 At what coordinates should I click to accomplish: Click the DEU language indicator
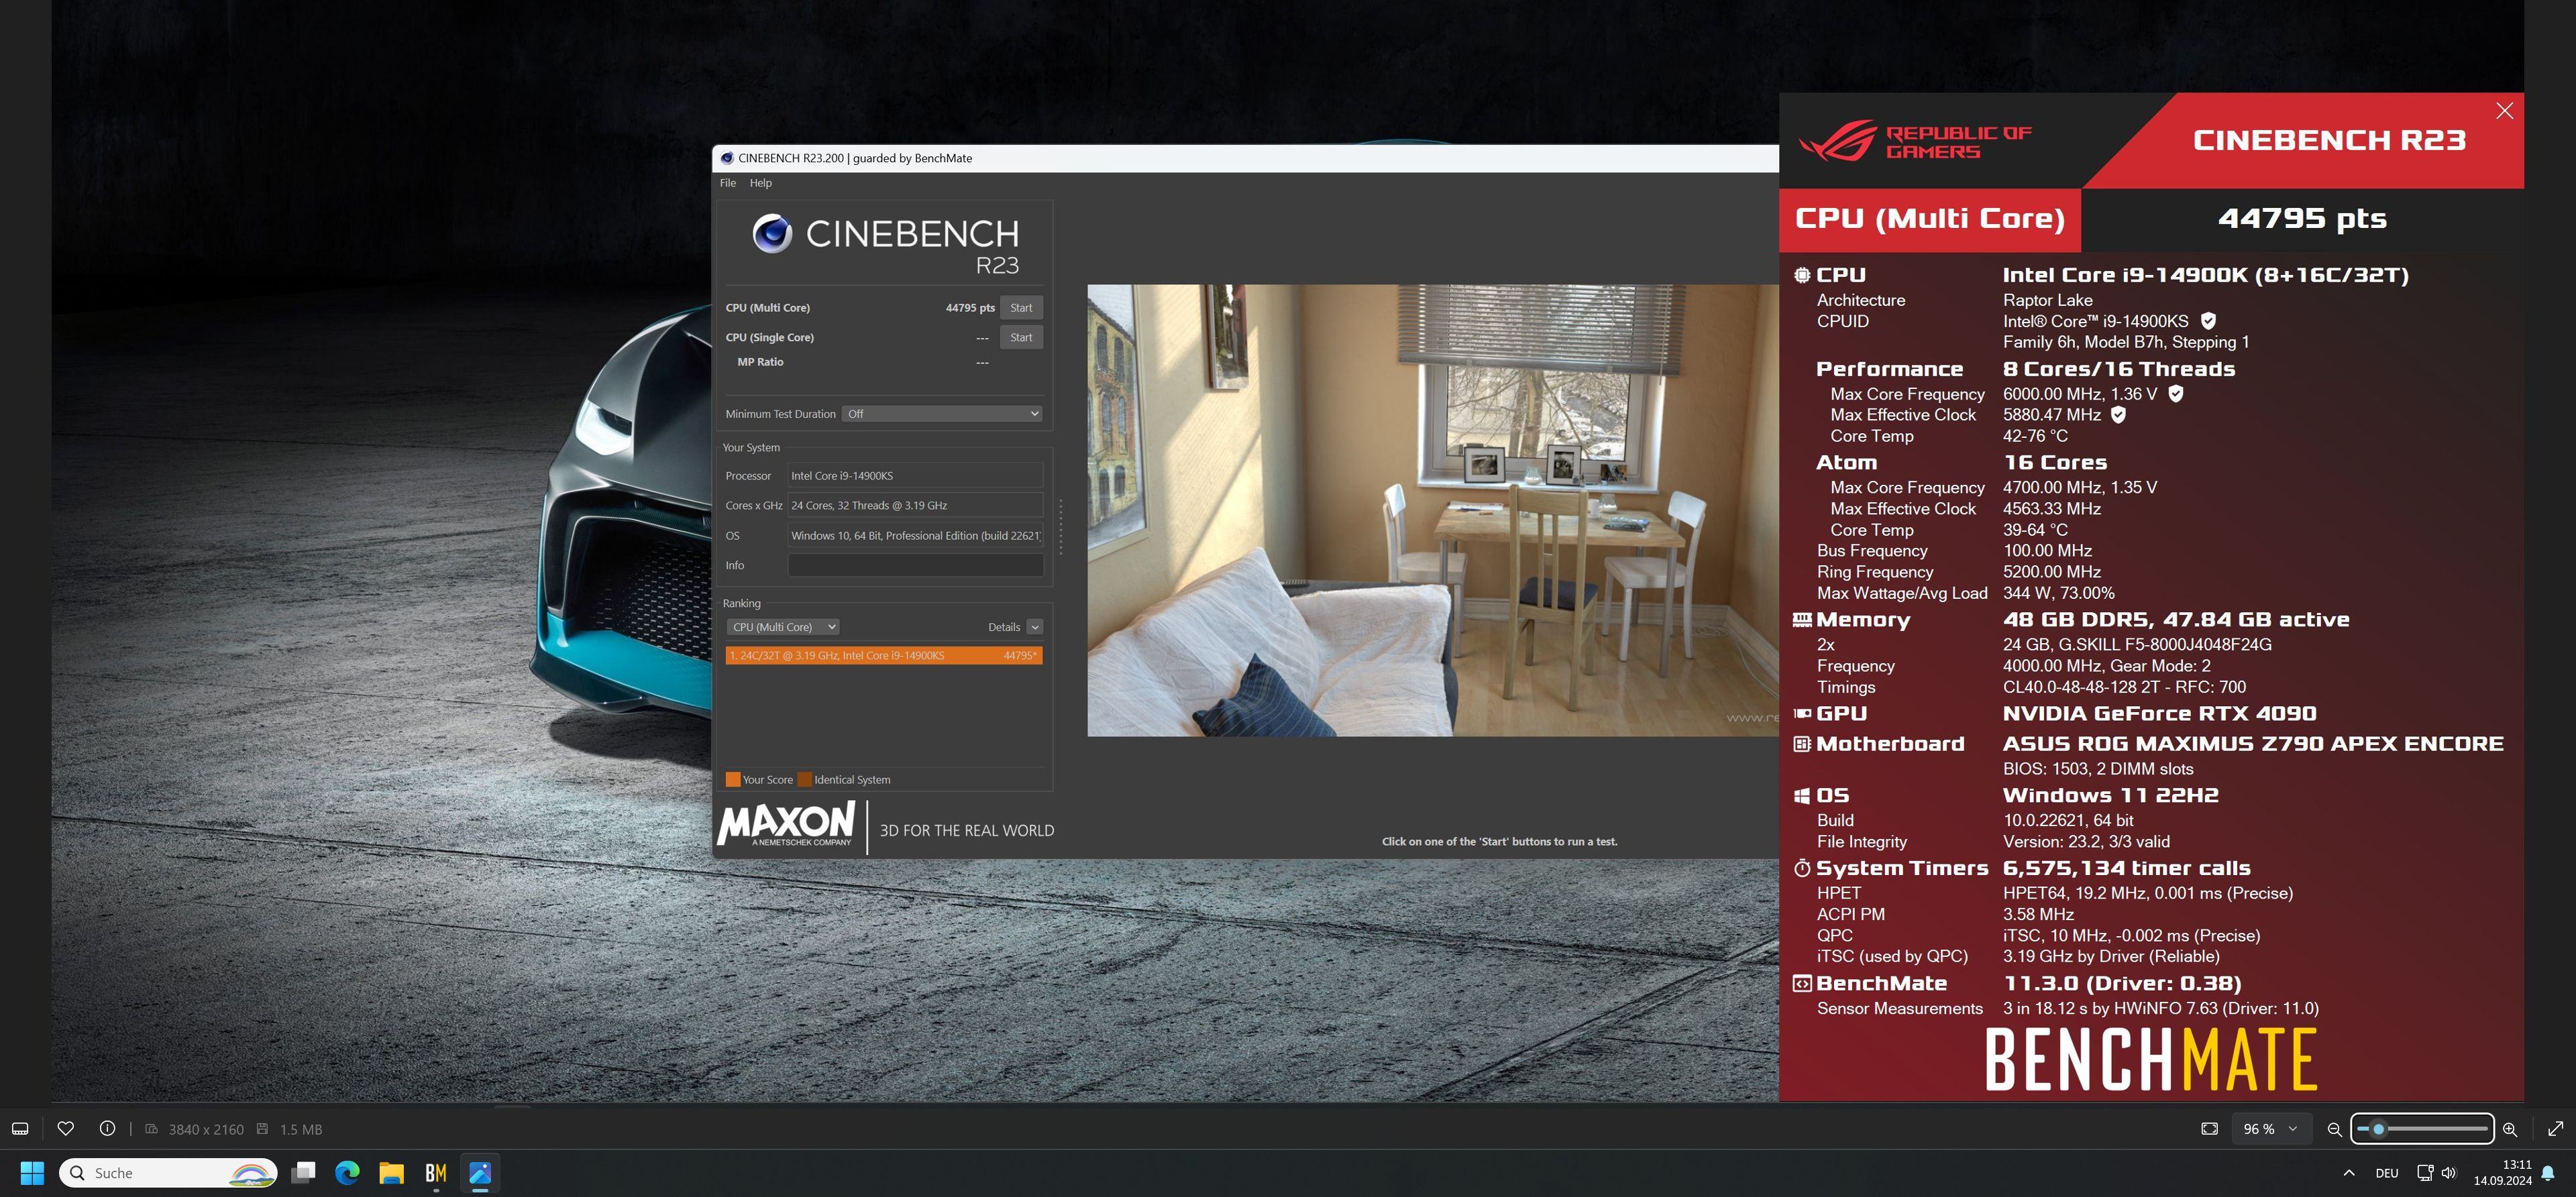coord(2387,1173)
